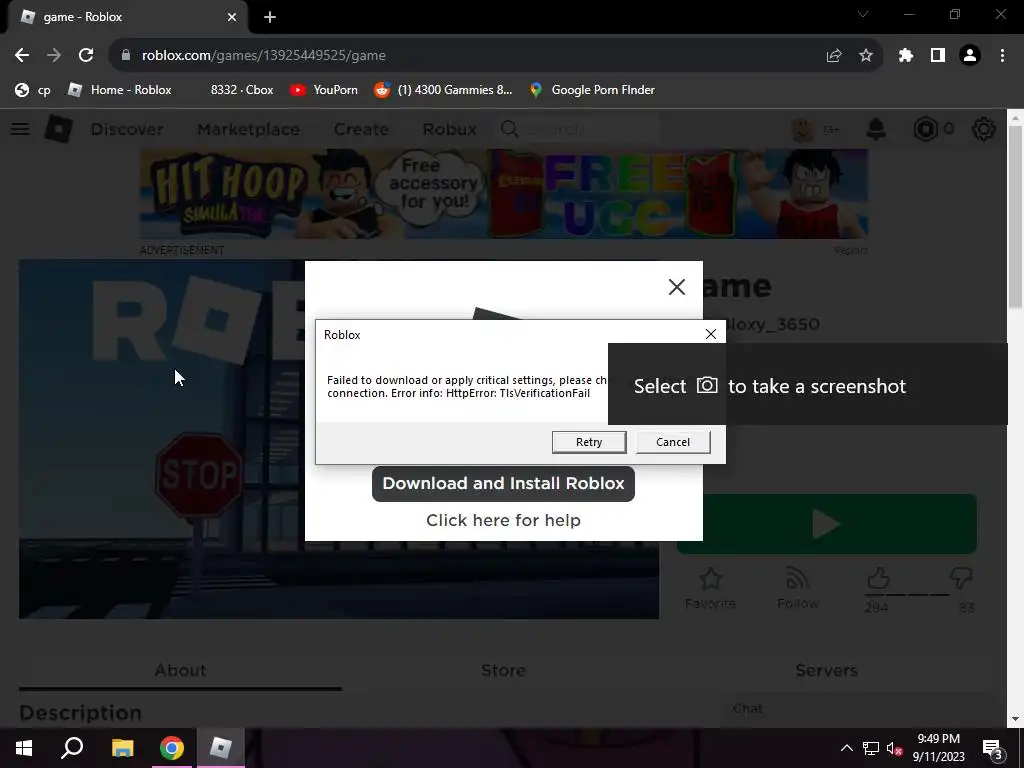The width and height of the screenshot is (1024, 768).
Task: Open the Roblox hamburger menu
Action: point(20,129)
